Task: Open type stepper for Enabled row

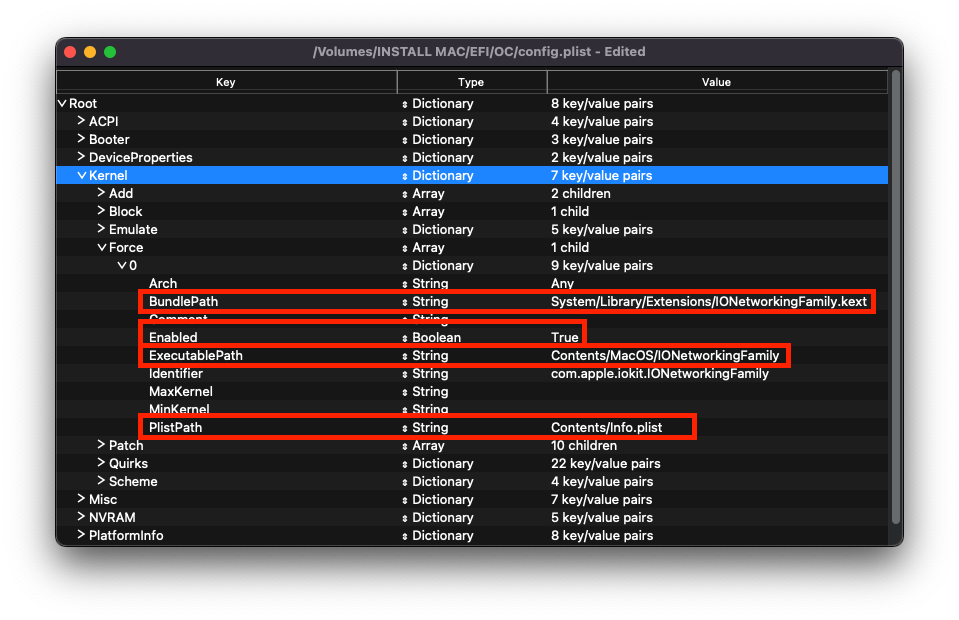Action: point(405,338)
